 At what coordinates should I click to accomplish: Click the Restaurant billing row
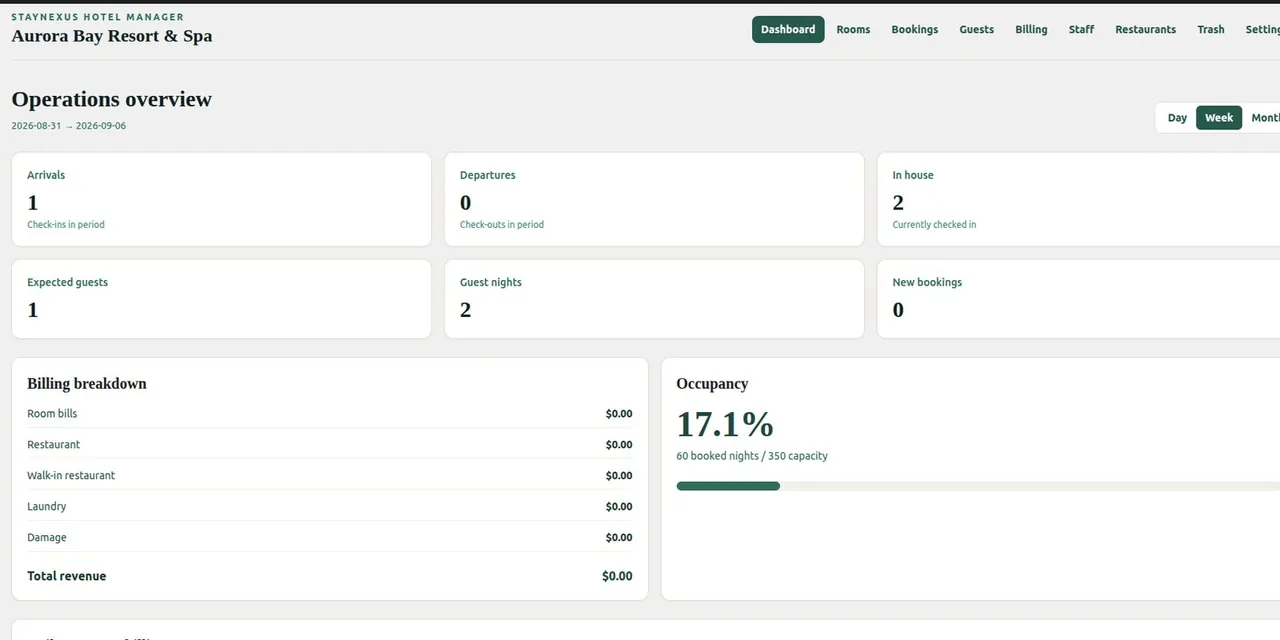coord(330,444)
